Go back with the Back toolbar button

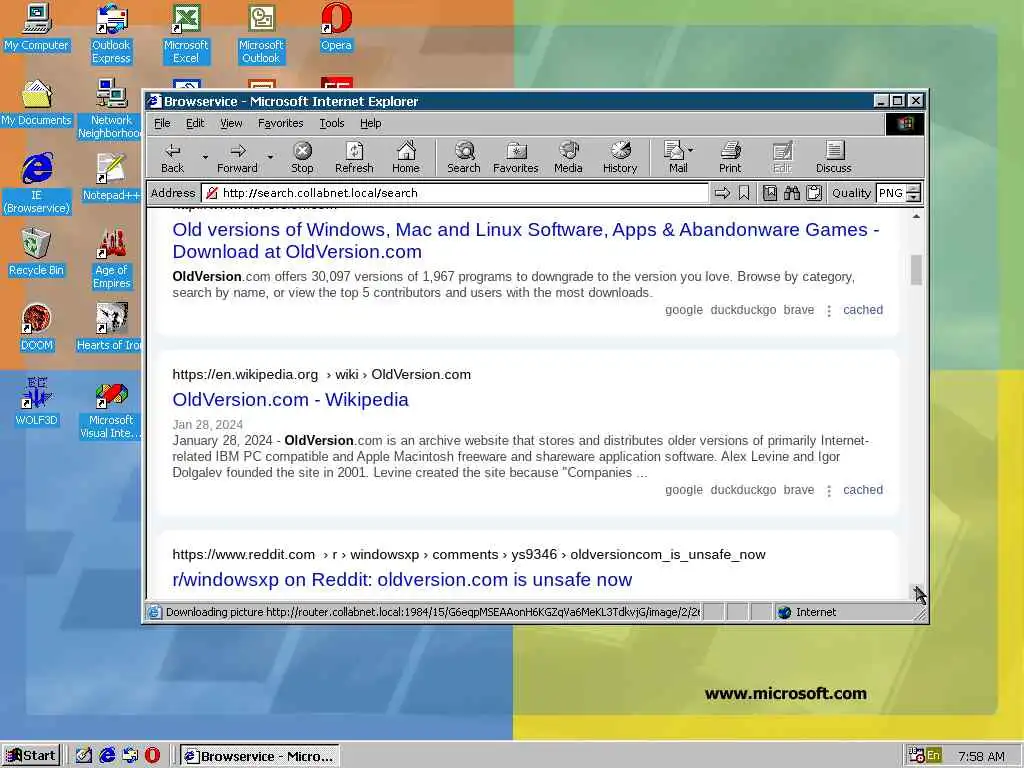pyautogui.click(x=172, y=158)
